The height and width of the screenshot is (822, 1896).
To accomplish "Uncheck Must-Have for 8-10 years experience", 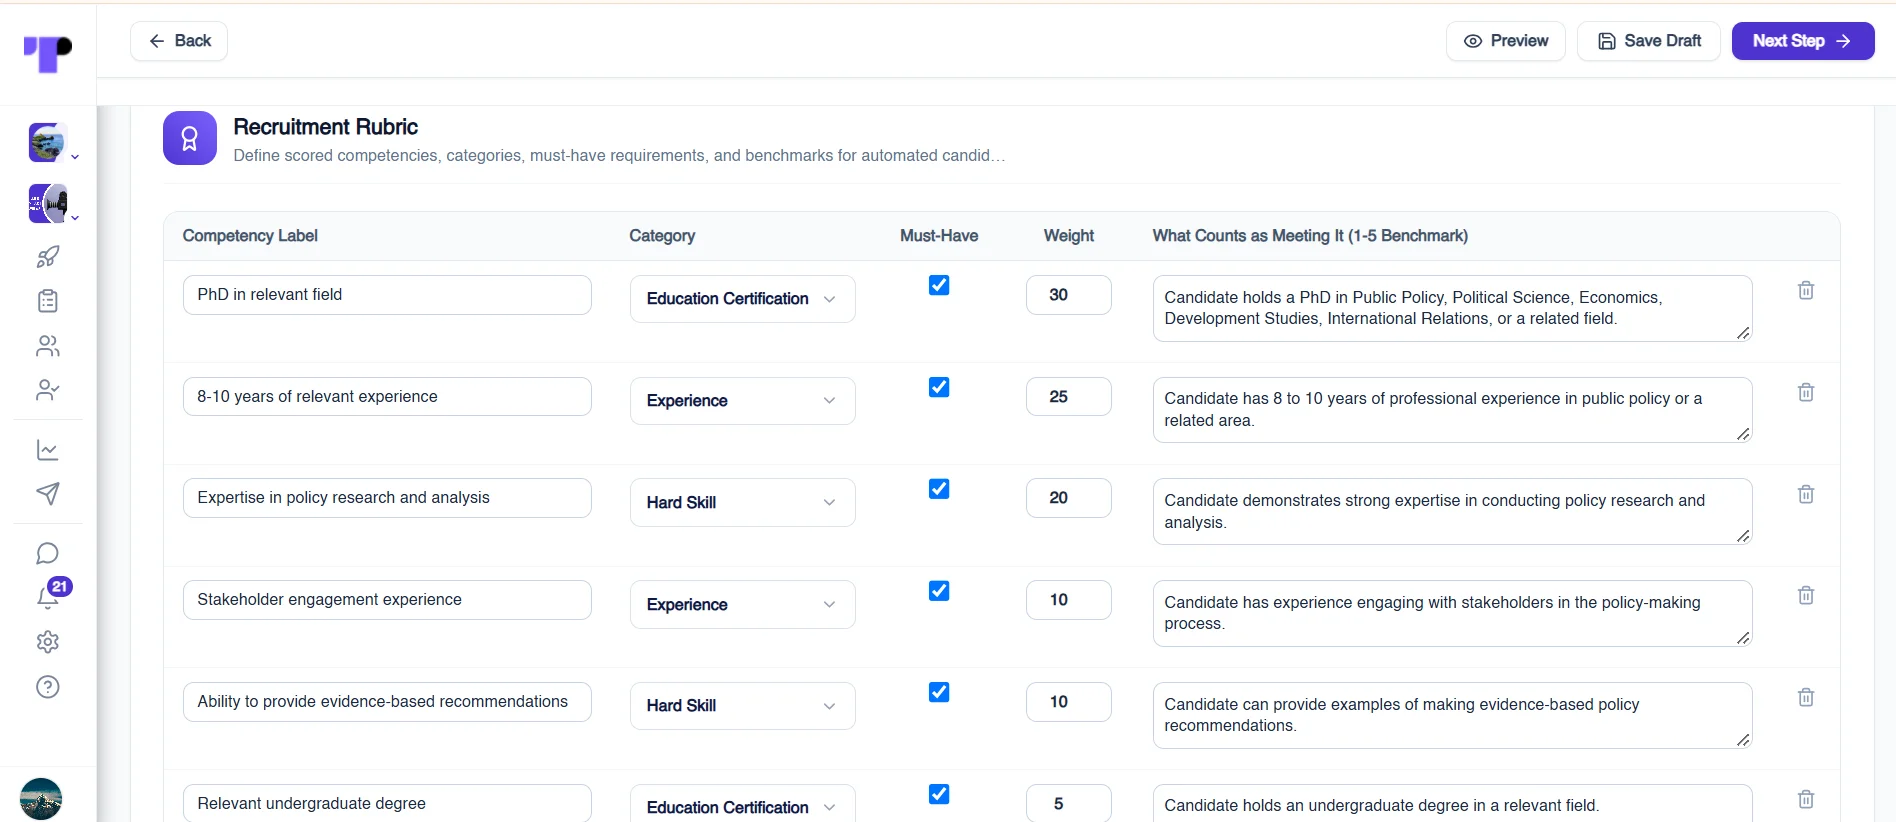I will point(939,387).
